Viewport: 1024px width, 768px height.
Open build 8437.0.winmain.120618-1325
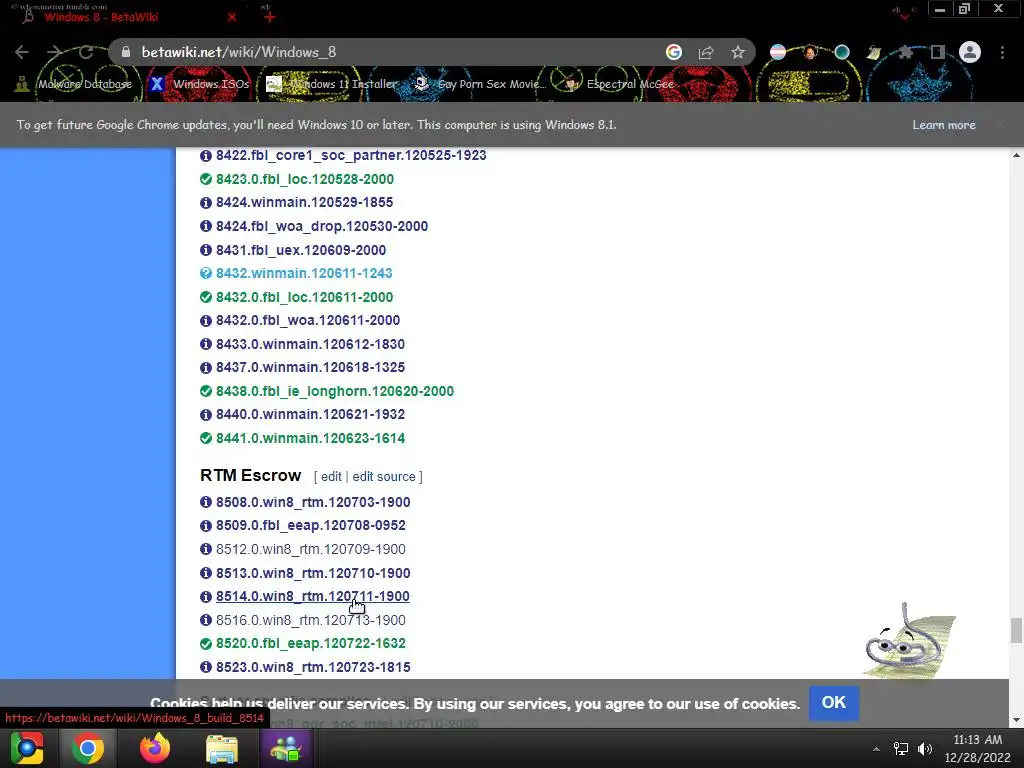[x=310, y=367]
